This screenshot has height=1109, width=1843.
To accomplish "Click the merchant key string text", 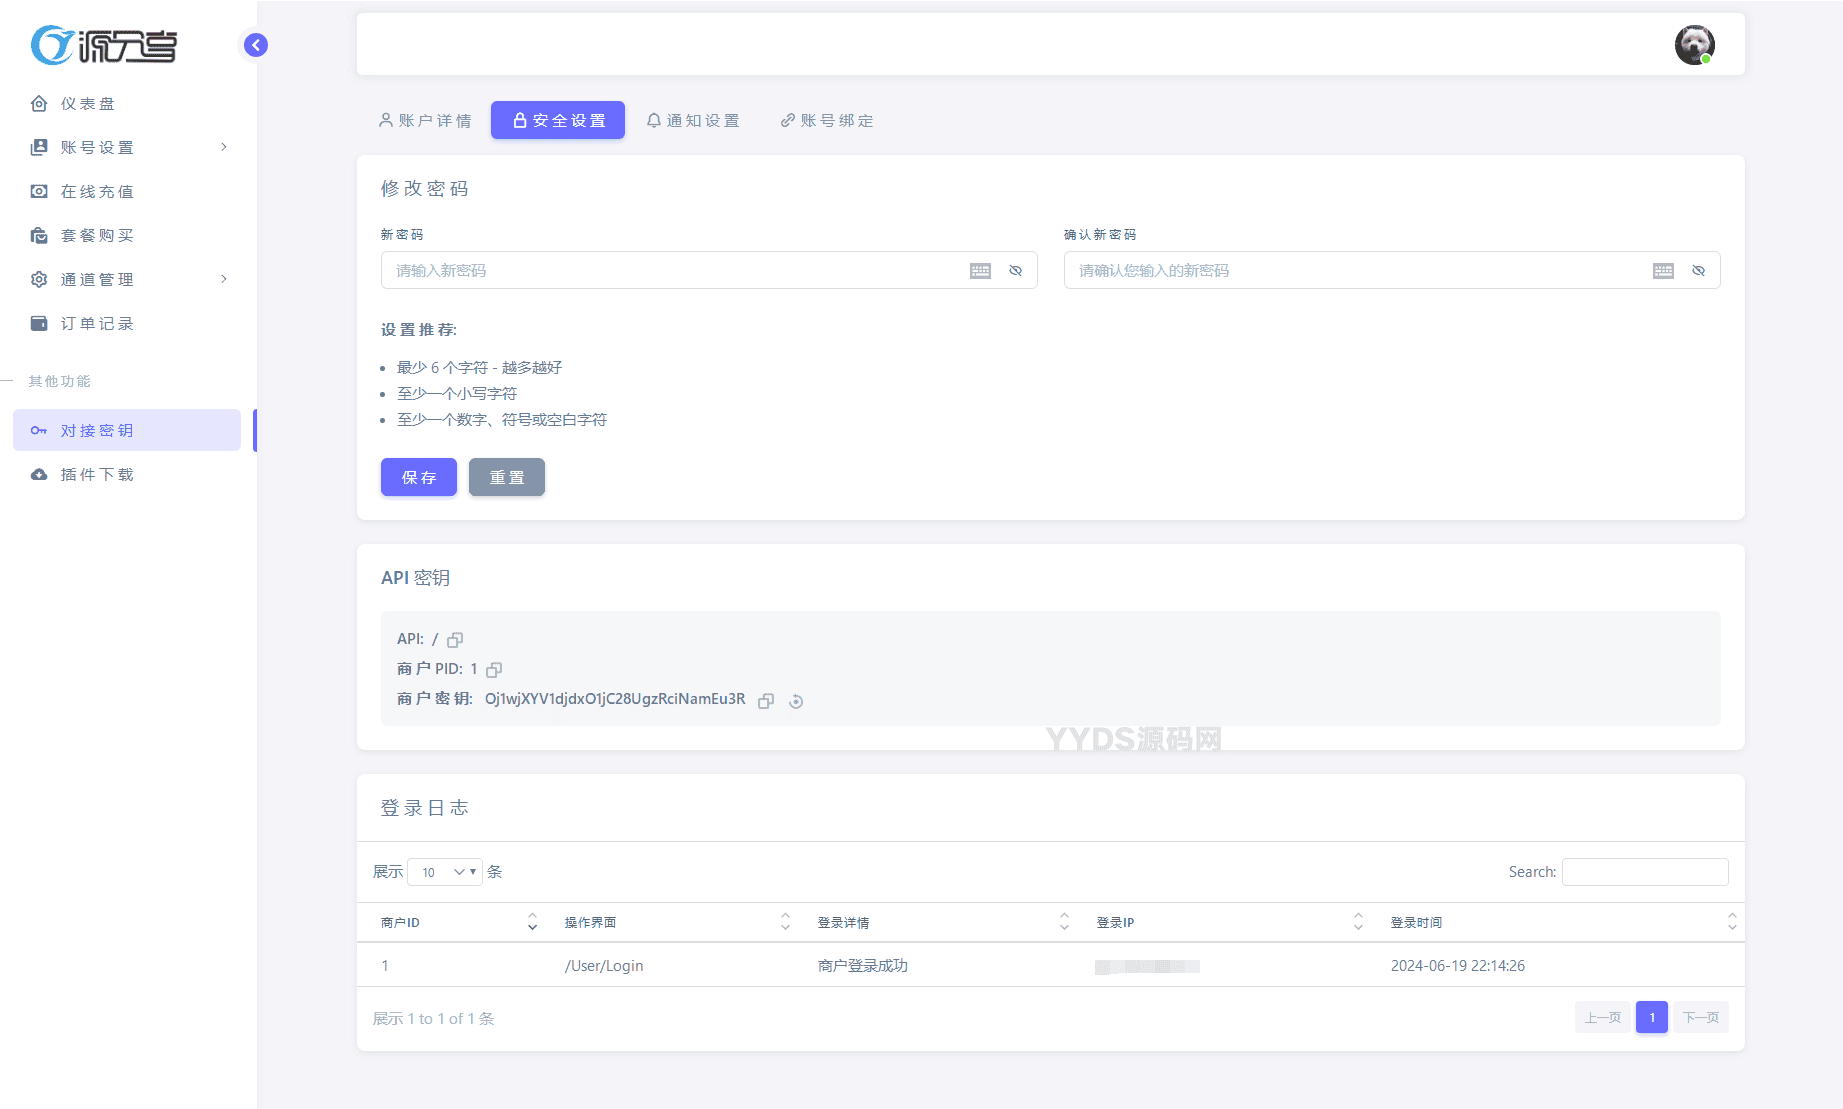I will 615,699.
